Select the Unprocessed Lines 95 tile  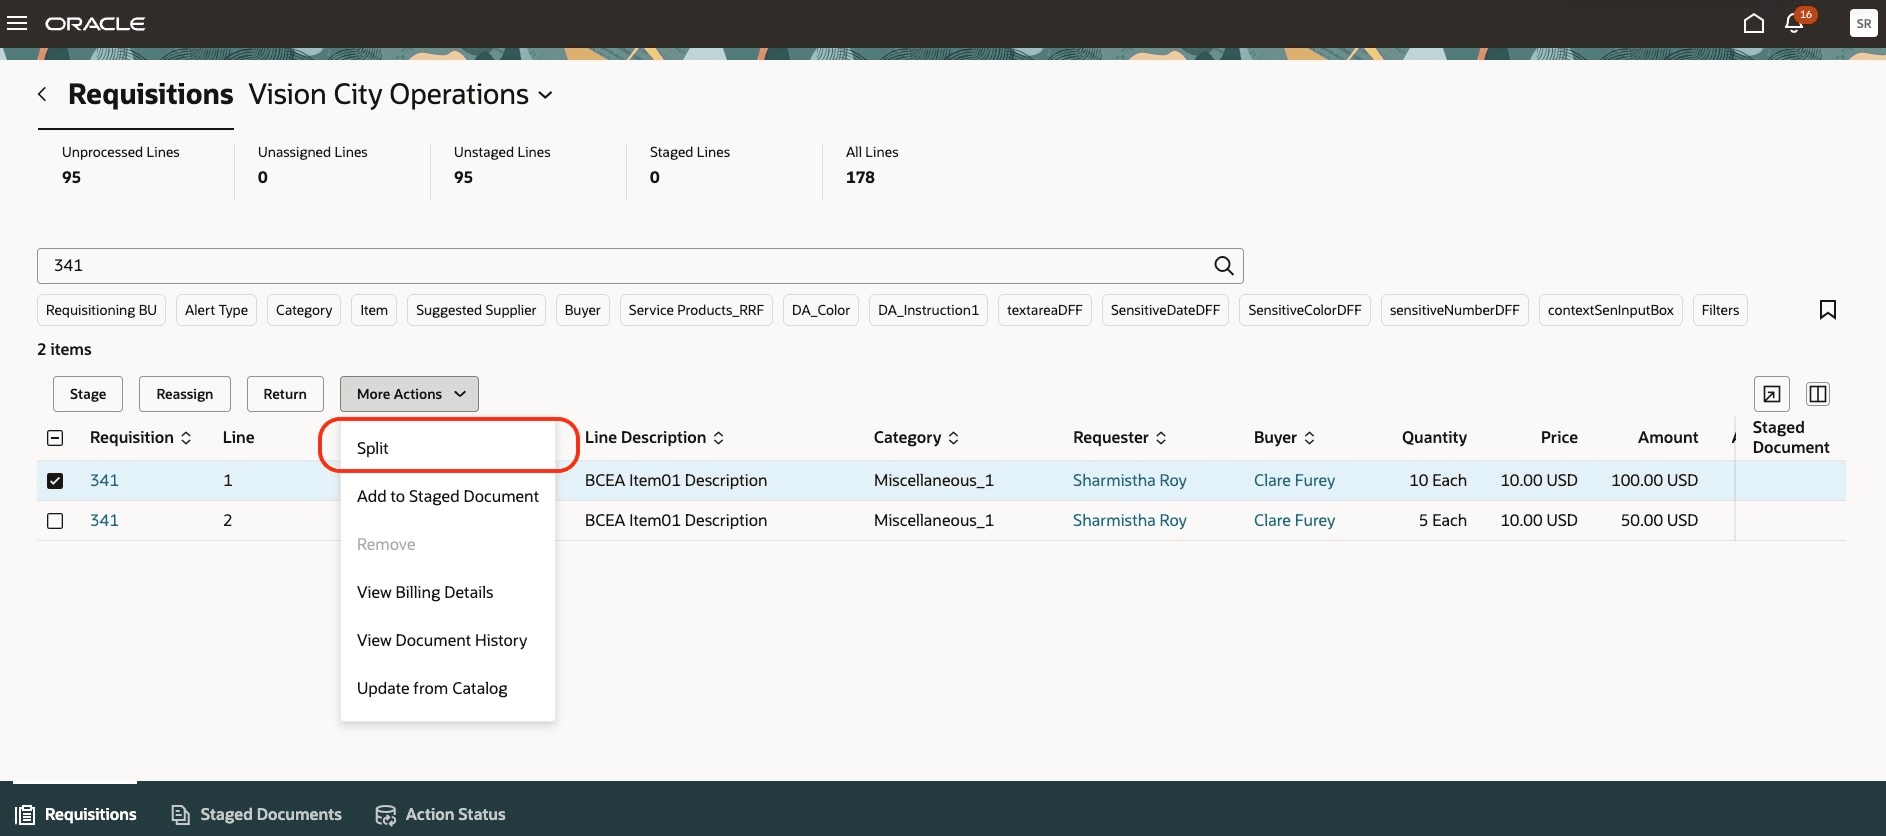[136, 165]
